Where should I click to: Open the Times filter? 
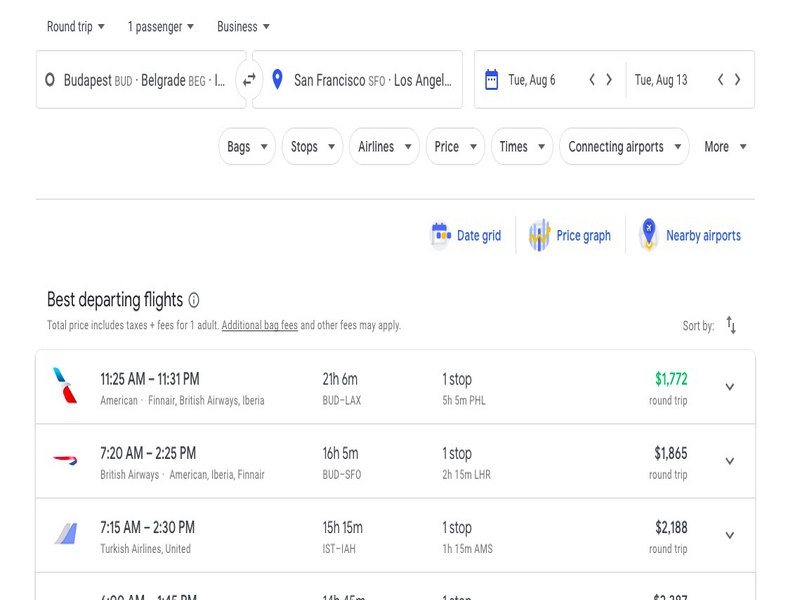click(522, 146)
